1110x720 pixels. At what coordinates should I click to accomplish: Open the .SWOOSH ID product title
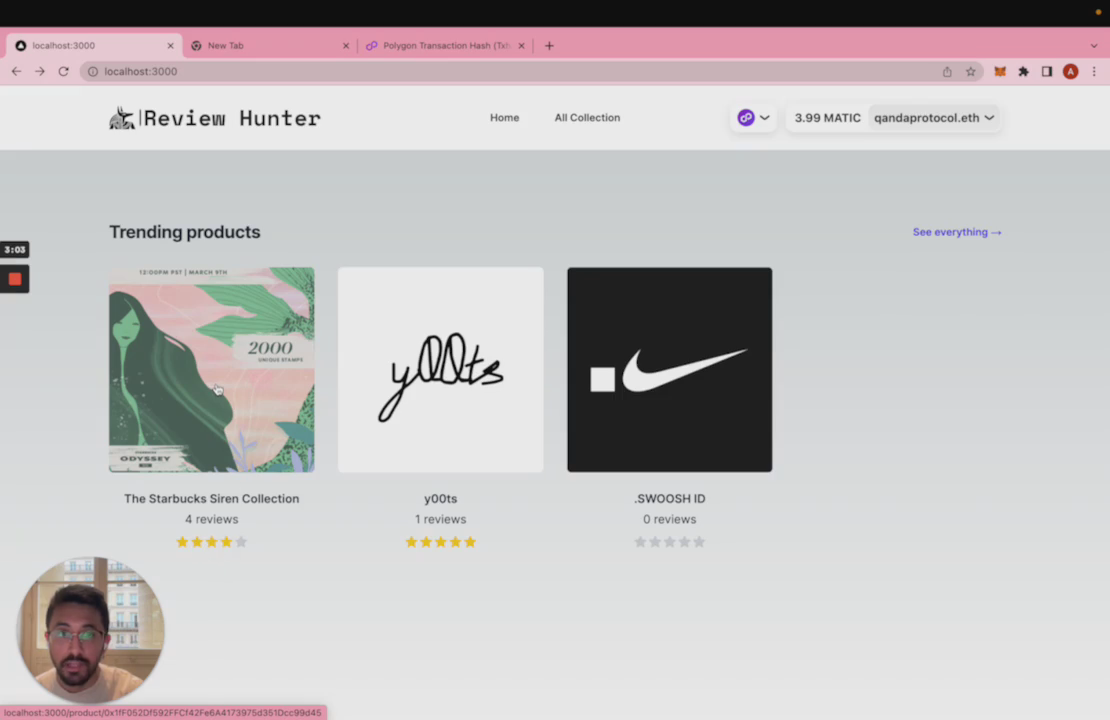(670, 498)
